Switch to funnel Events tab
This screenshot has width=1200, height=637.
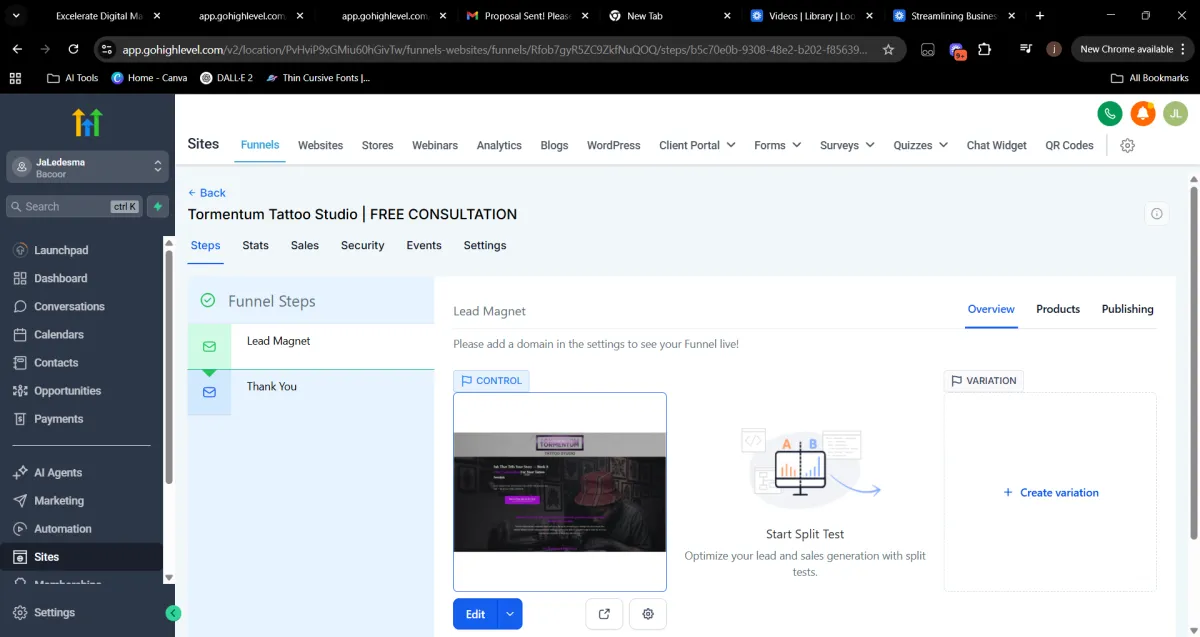point(424,245)
